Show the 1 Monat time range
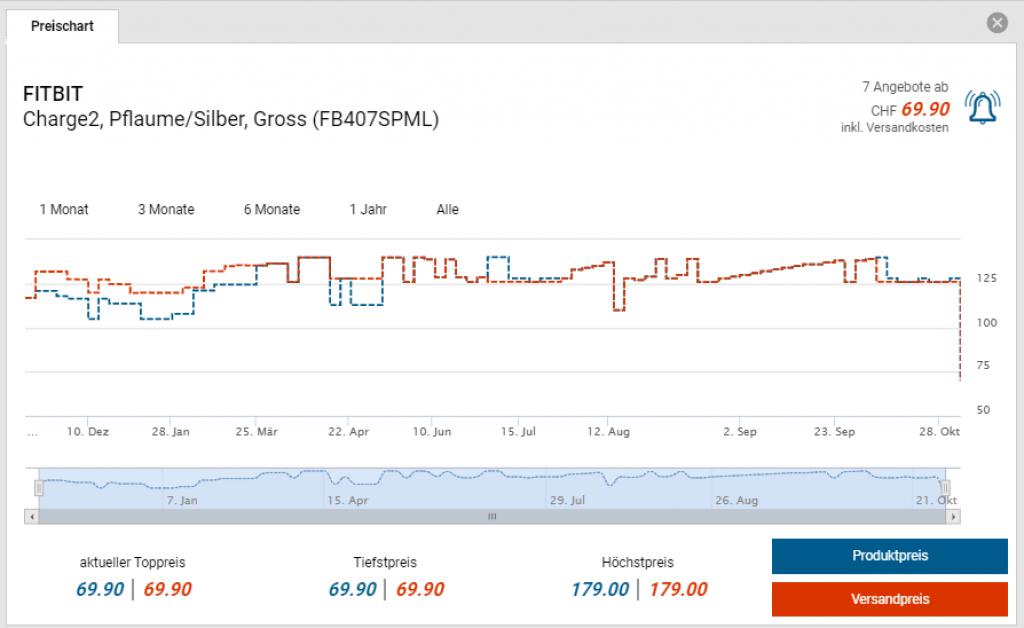1024x628 pixels. (64, 210)
